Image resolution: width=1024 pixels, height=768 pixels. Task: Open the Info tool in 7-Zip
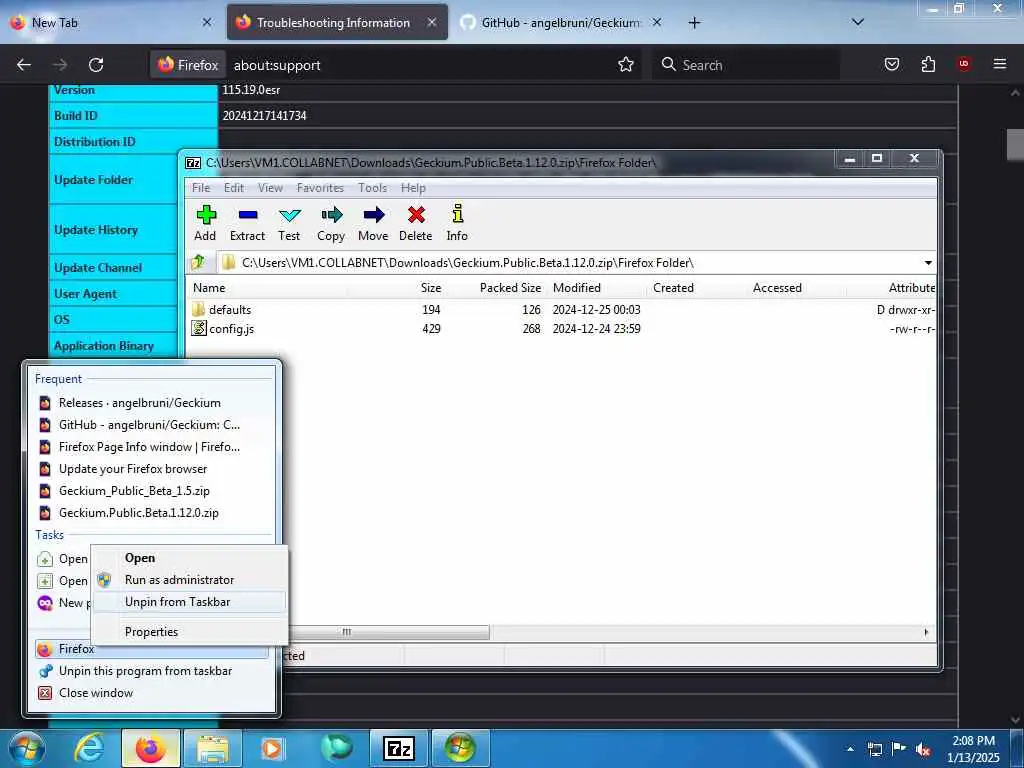click(x=457, y=223)
